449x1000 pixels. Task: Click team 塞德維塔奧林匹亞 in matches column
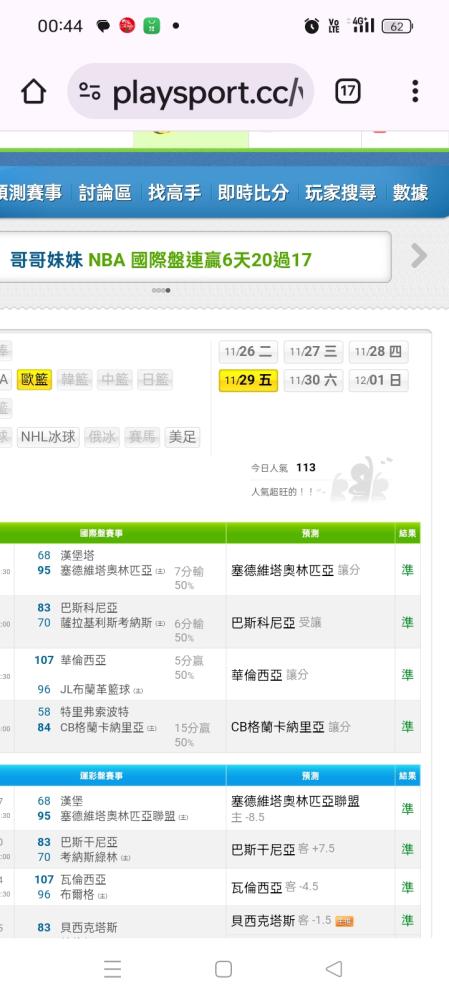click(106, 571)
